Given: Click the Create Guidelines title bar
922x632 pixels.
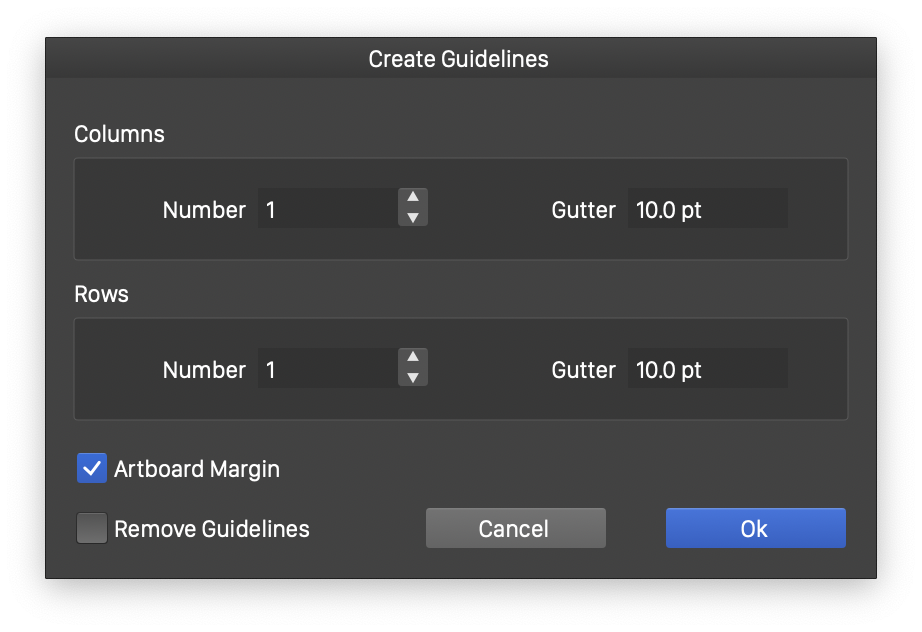Looking at the screenshot, I should (x=459, y=59).
